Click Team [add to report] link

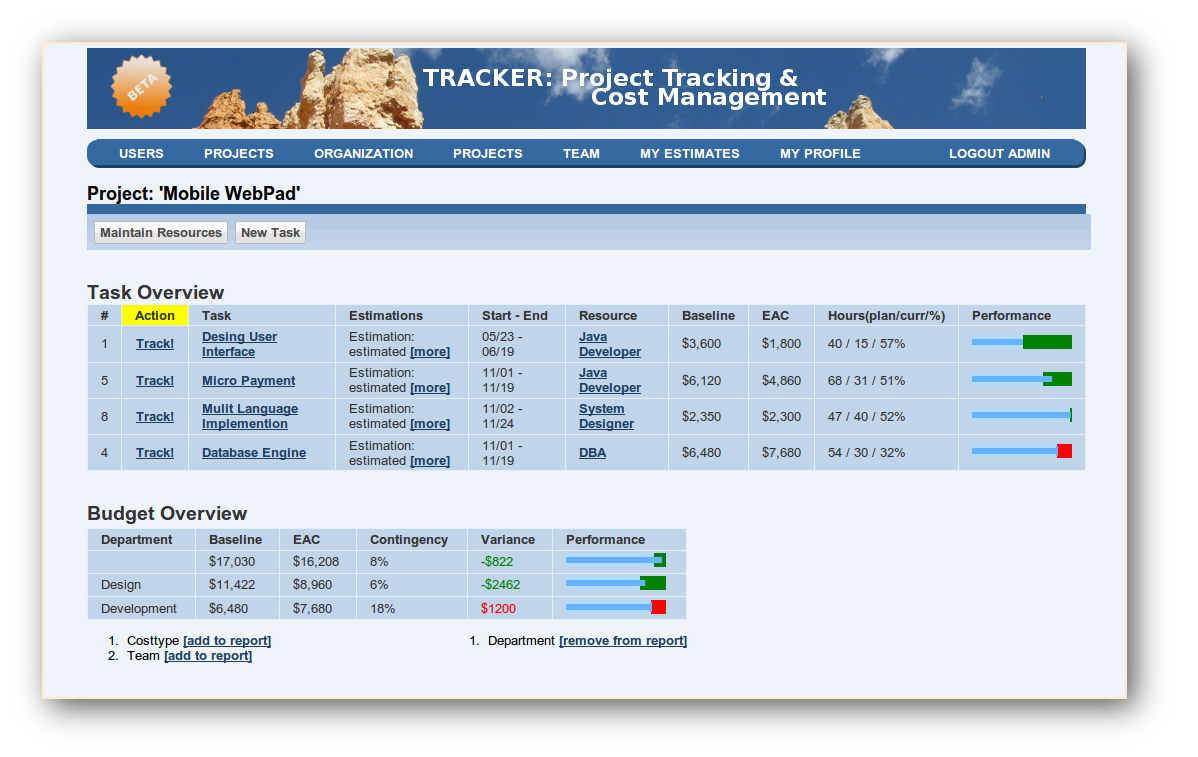click(208, 655)
